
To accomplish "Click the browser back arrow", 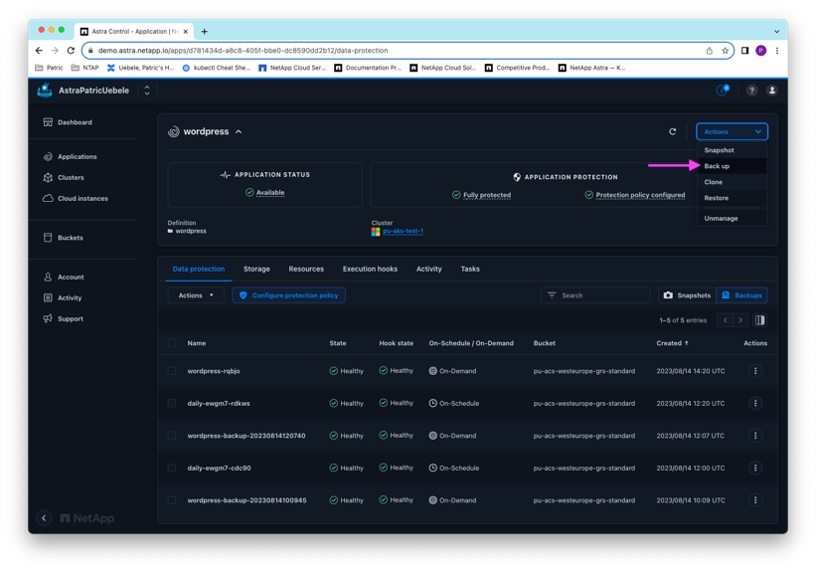I will click(39, 50).
